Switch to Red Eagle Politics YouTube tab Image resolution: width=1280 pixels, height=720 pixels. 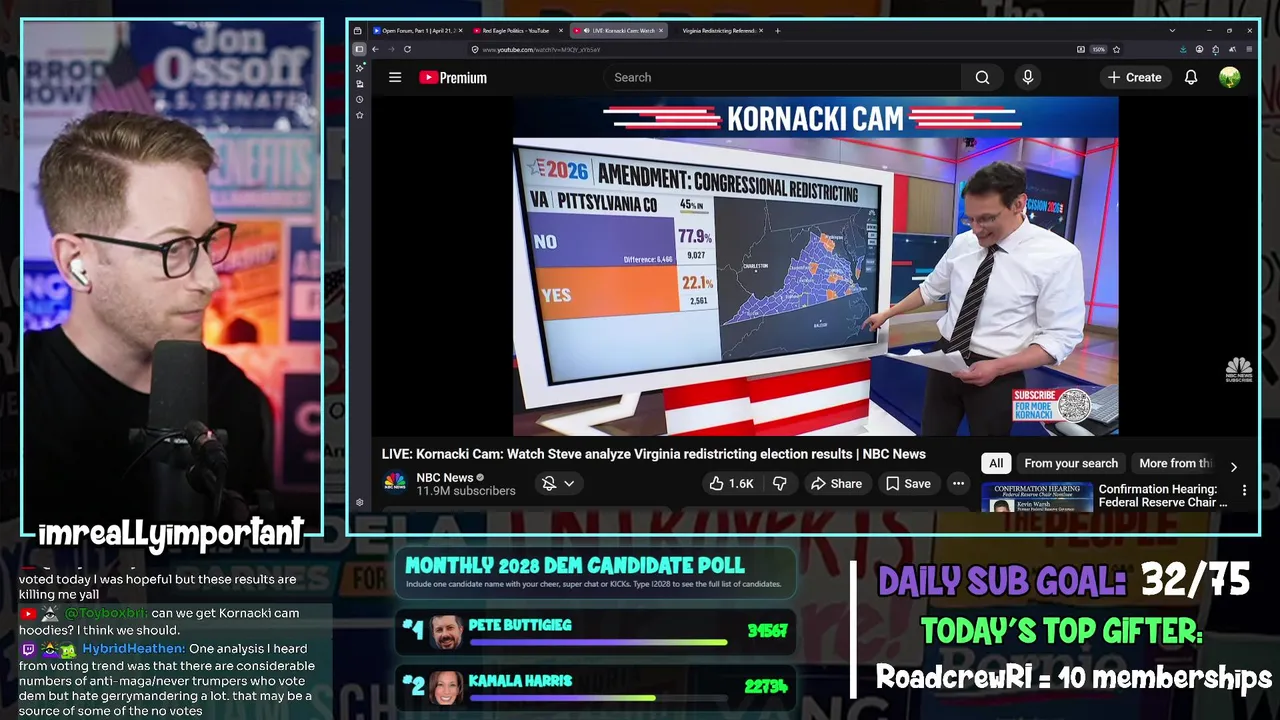(516, 30)
